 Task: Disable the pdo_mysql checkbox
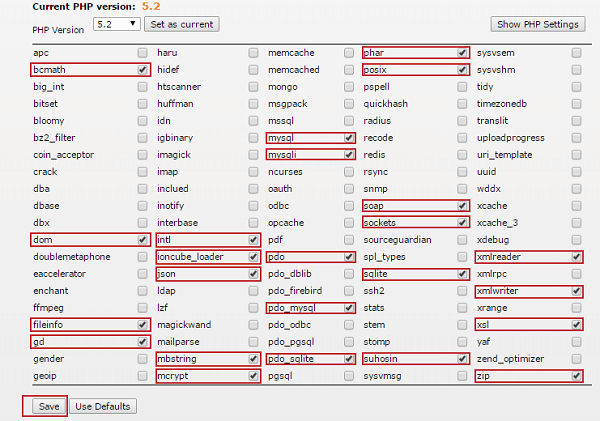[x=349, y=308]
